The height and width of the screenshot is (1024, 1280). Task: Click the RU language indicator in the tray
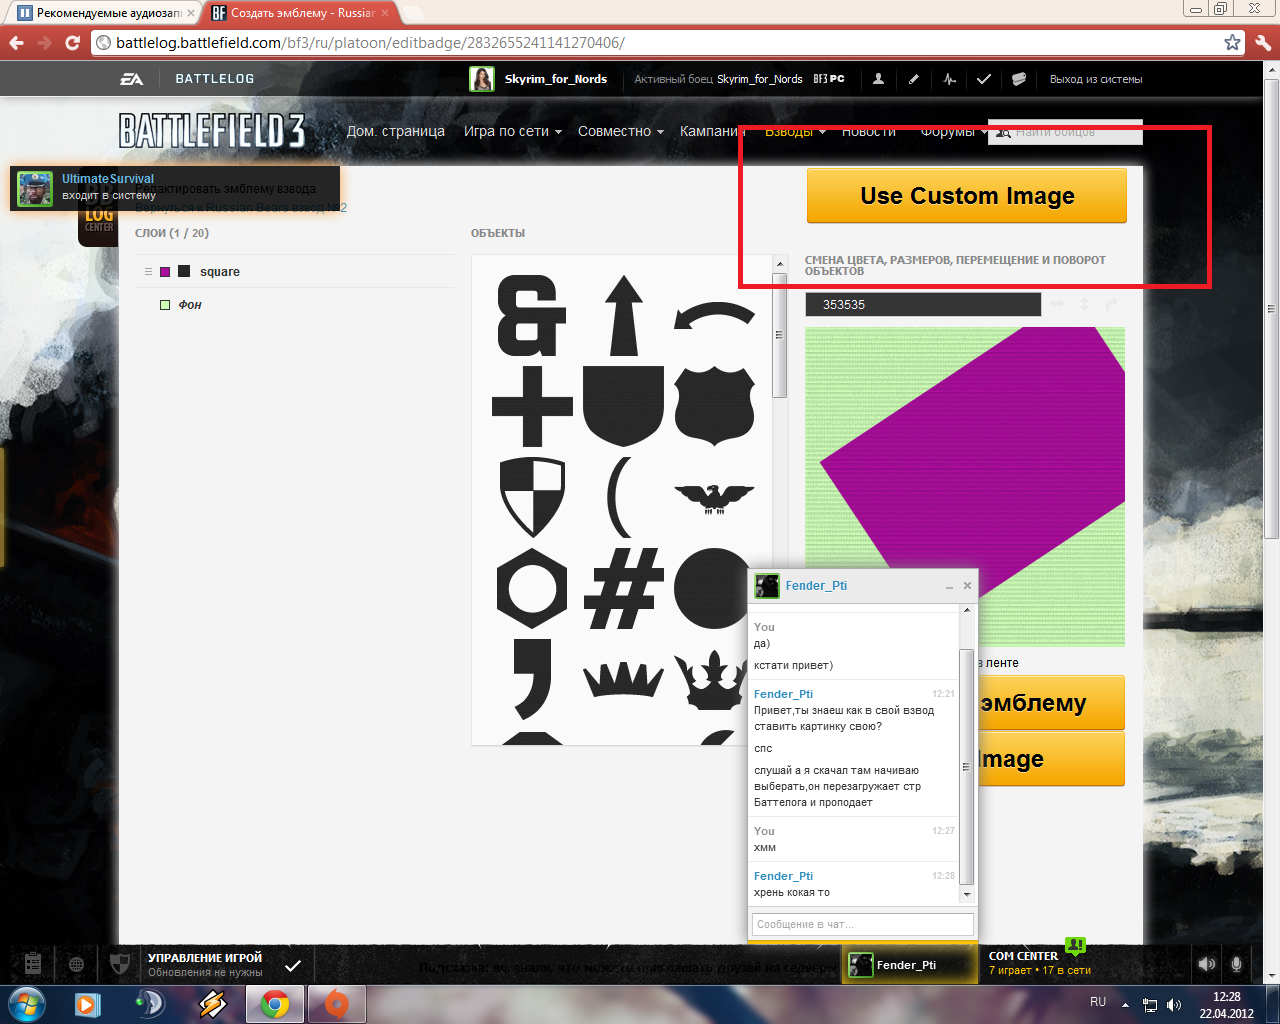[1098, 1002]
